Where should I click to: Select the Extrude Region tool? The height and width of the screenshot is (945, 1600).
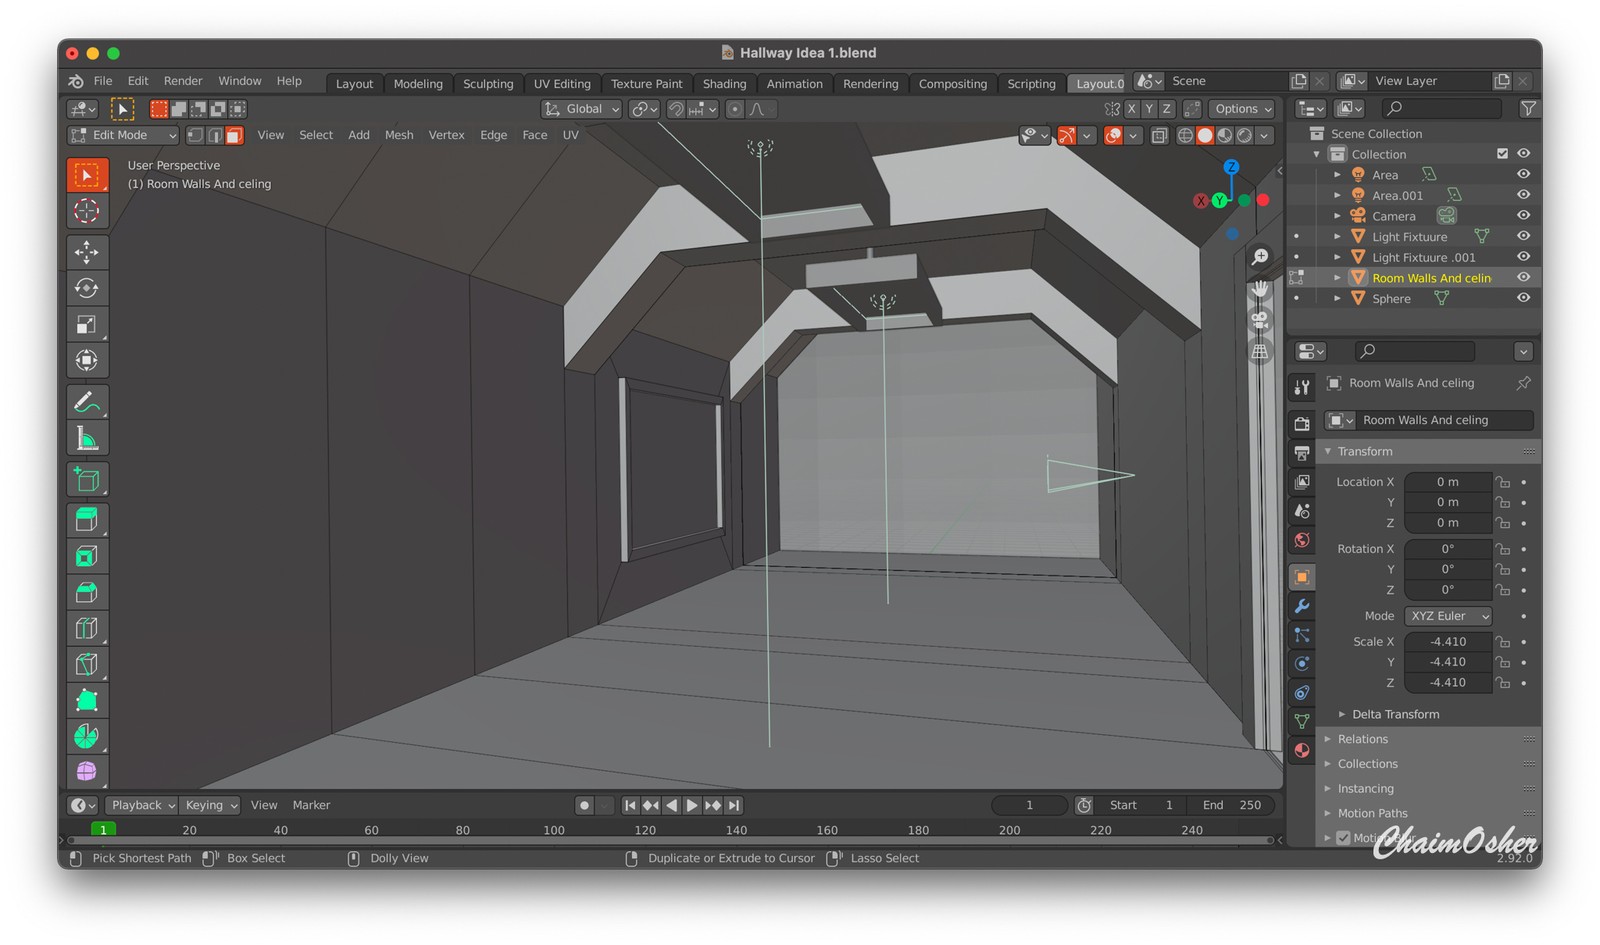(87, 519)
